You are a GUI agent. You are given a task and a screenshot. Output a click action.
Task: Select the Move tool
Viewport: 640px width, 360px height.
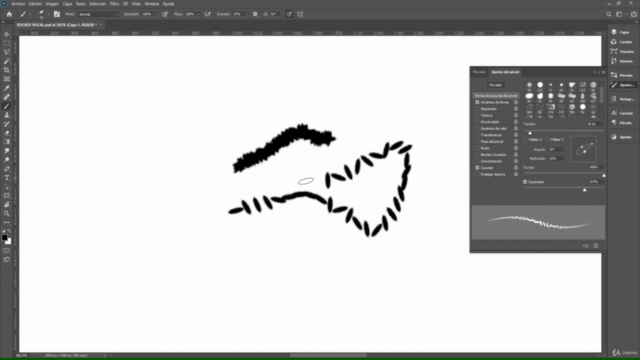click(7, 34)
